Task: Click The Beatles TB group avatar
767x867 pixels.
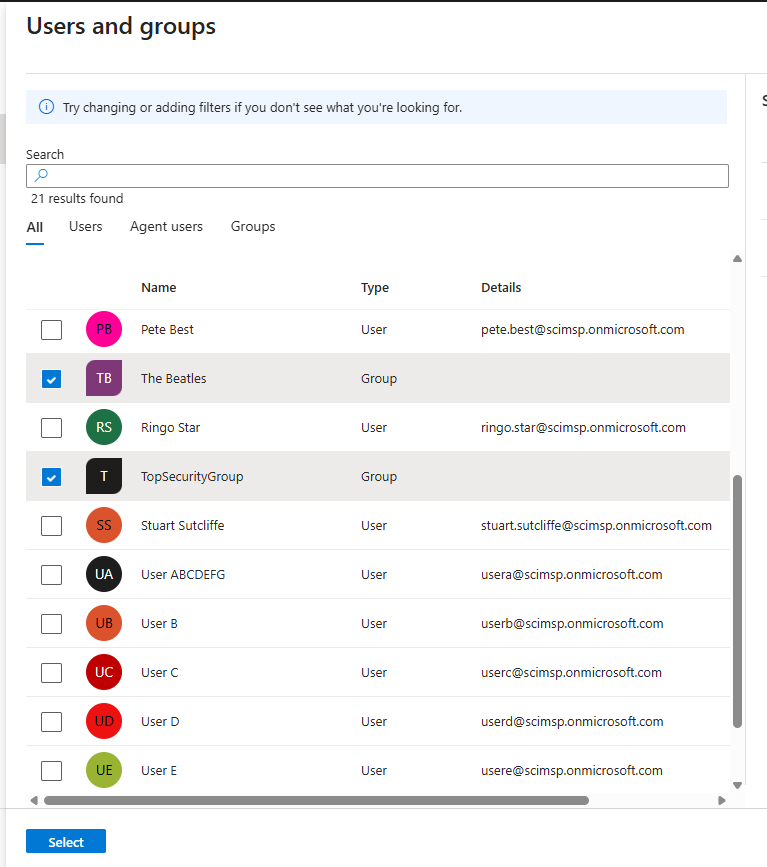Action: click(104, 378)
